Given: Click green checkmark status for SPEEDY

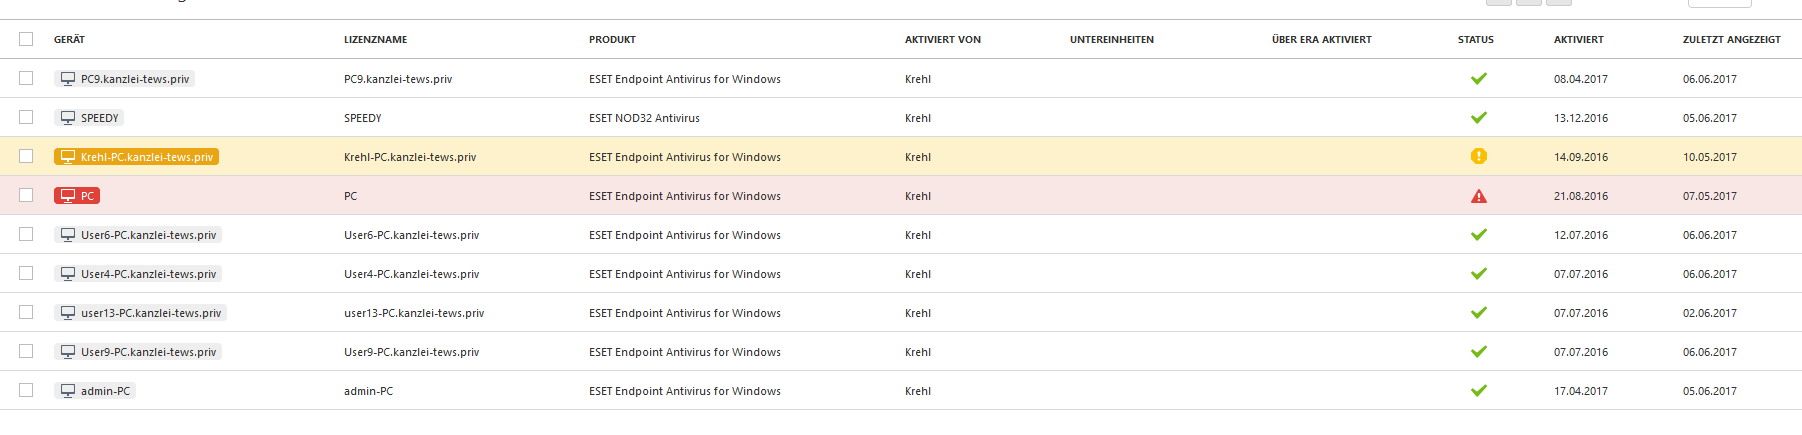Looking at the screenshot, I should [x=1478, y=118].
